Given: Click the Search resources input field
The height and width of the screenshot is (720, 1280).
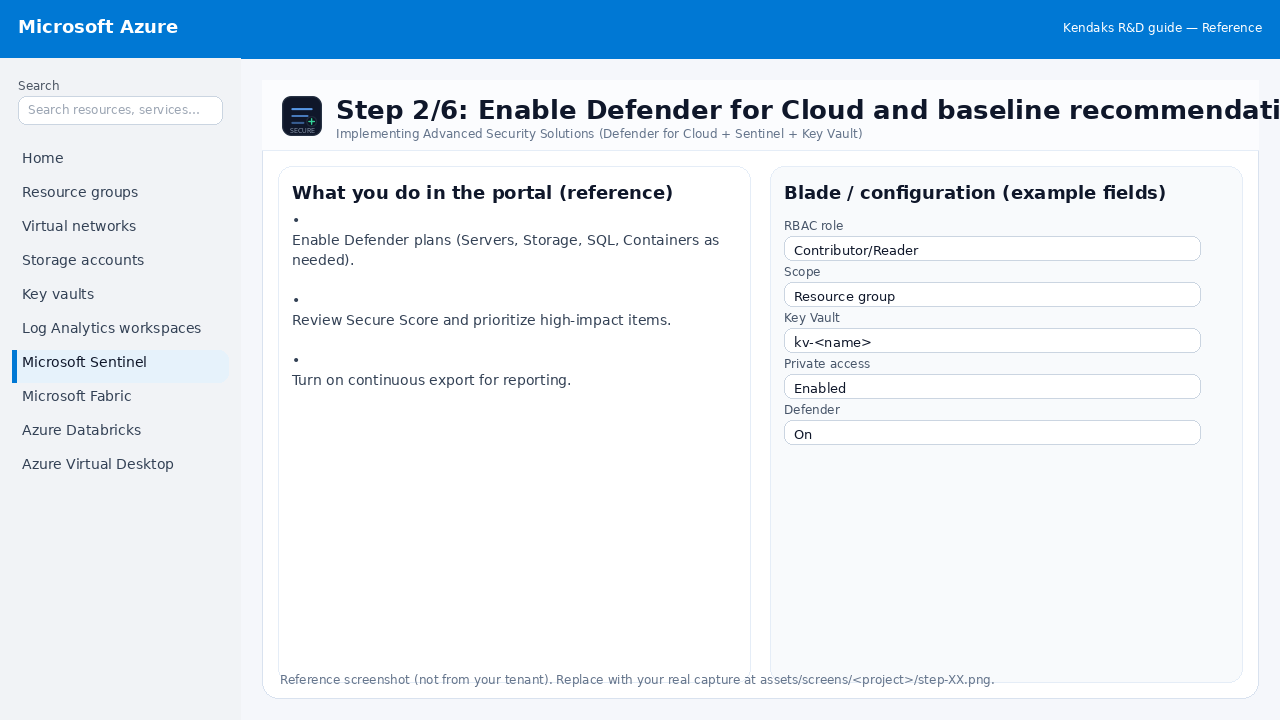Looking at the screenshot, I should click(x=120, y=110).
